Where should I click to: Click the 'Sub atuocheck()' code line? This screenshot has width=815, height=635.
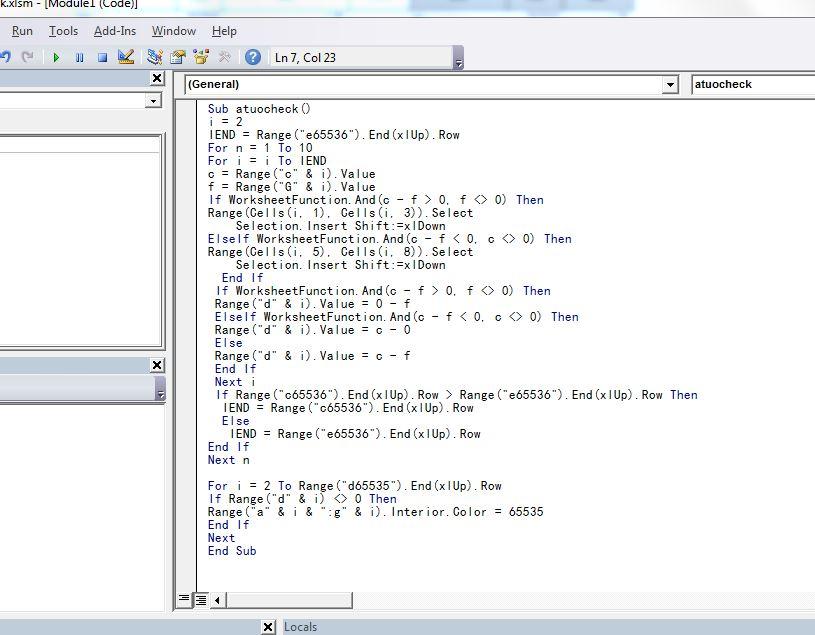point(259,109)
